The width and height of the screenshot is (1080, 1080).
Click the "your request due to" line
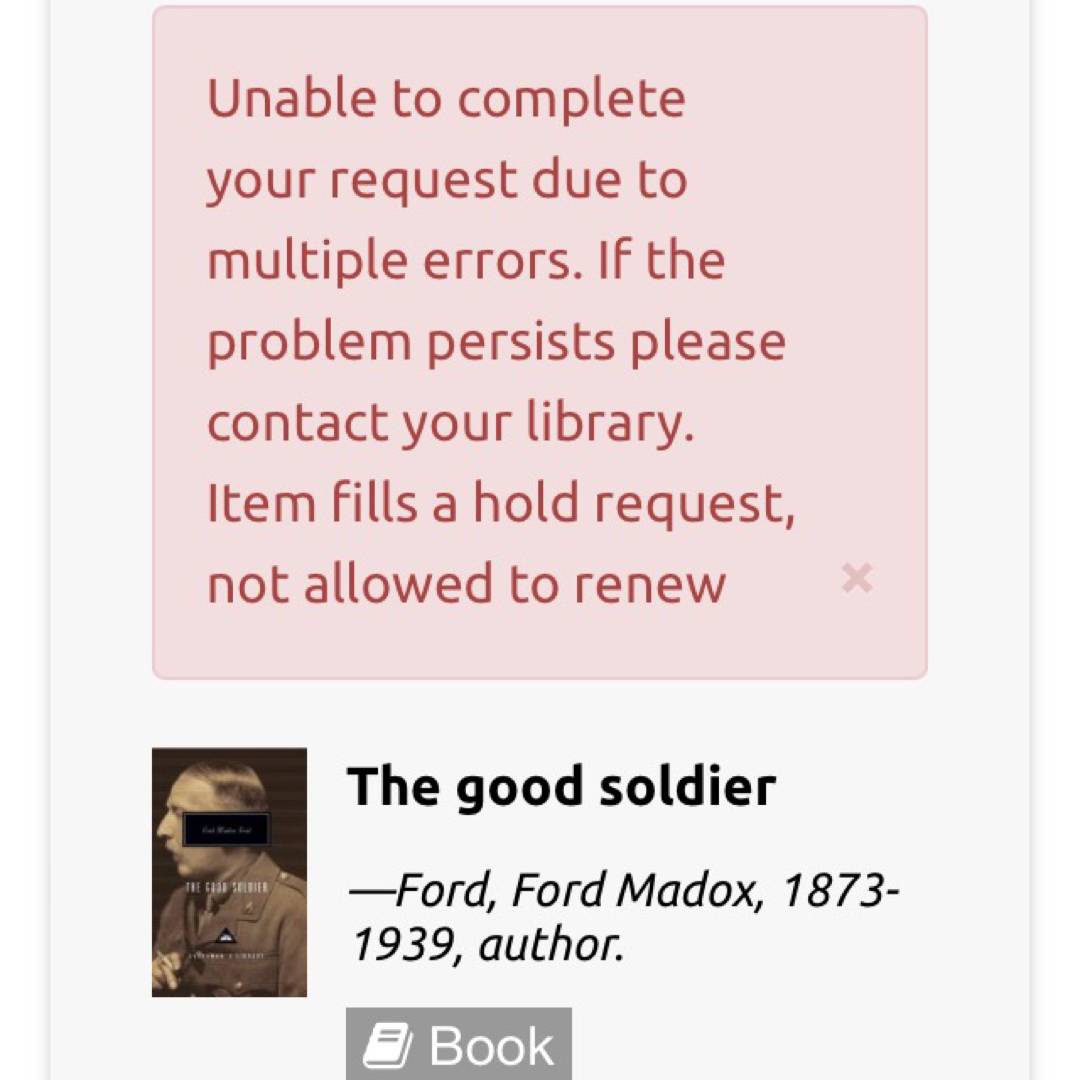coord(446,180)
